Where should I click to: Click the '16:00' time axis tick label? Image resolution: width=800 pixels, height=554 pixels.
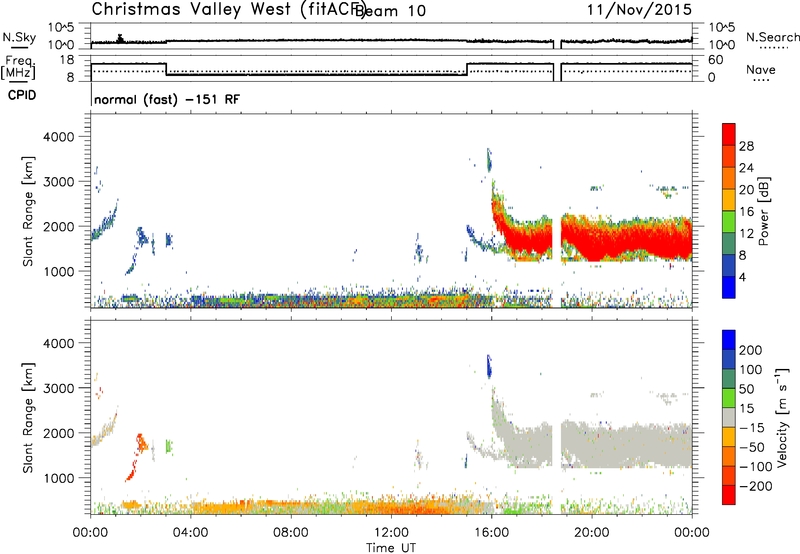tap(491, 533)
